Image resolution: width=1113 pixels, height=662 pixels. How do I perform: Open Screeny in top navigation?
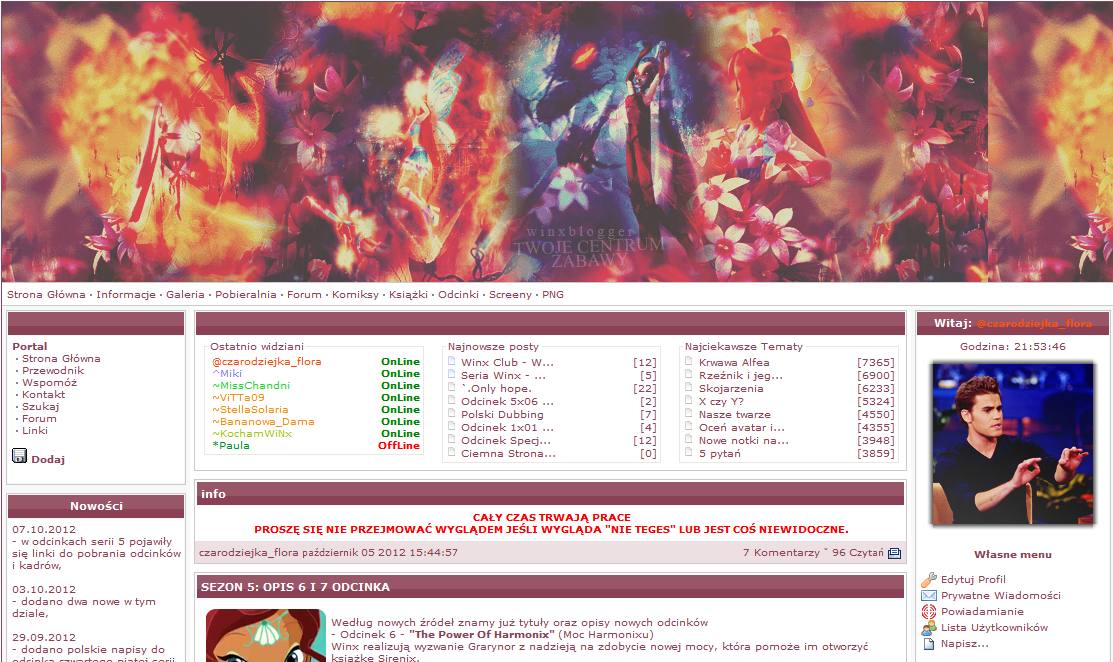(x=510, y=294)
